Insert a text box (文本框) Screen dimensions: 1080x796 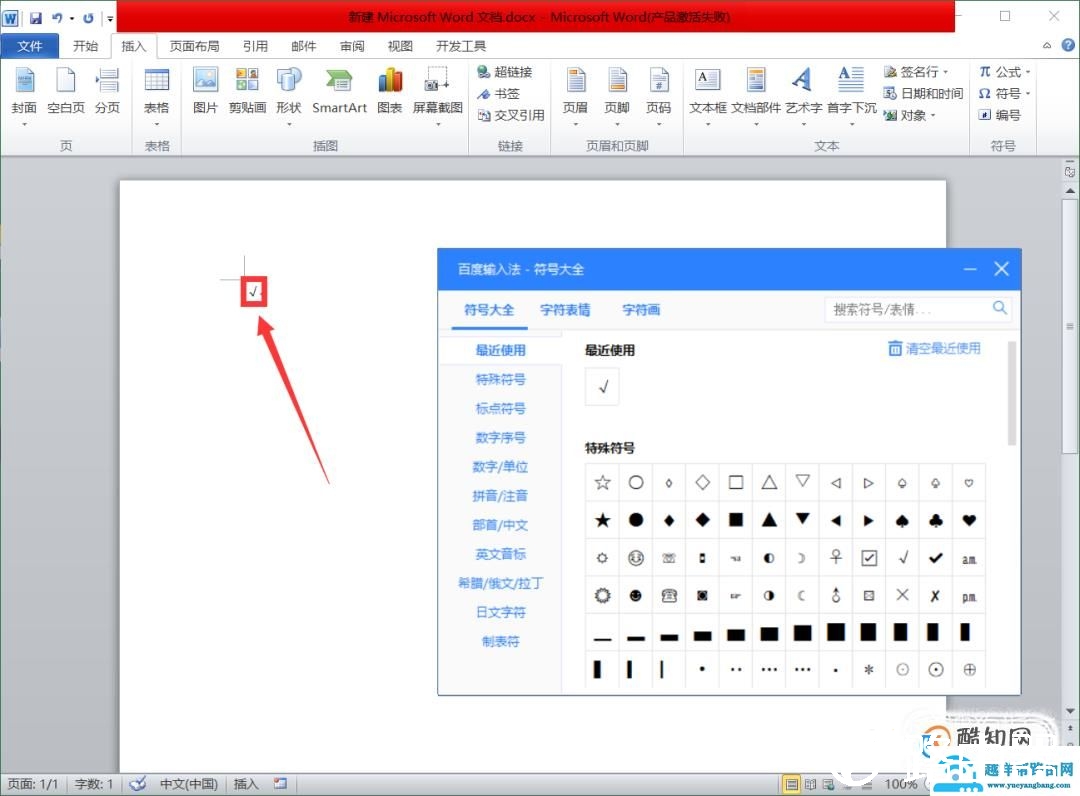tap(707, 96)
